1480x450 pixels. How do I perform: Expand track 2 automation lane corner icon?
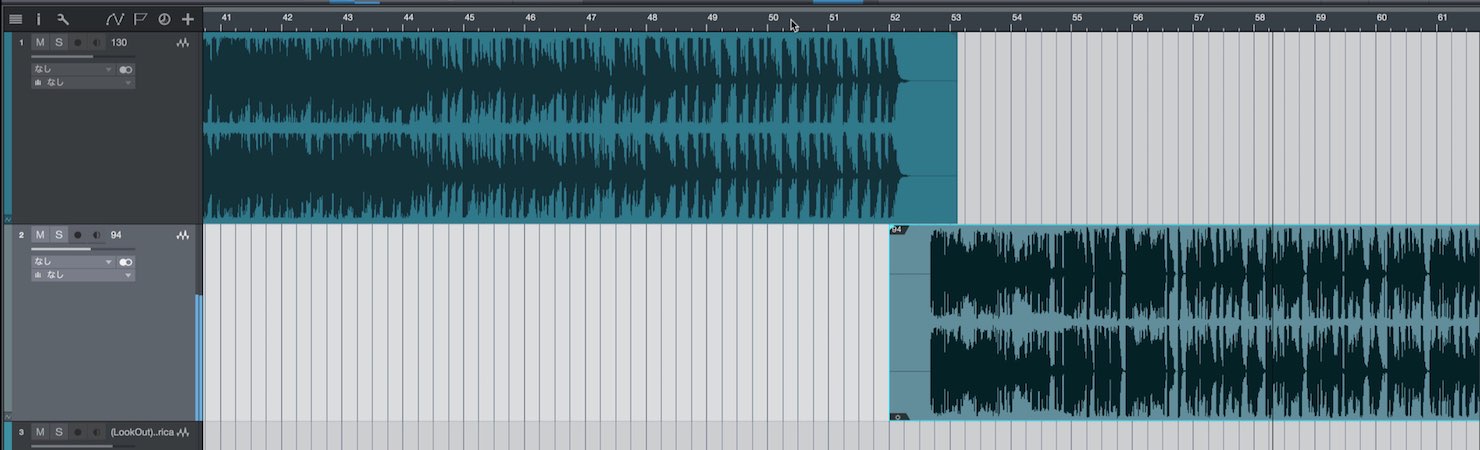[x=8, y=416]
